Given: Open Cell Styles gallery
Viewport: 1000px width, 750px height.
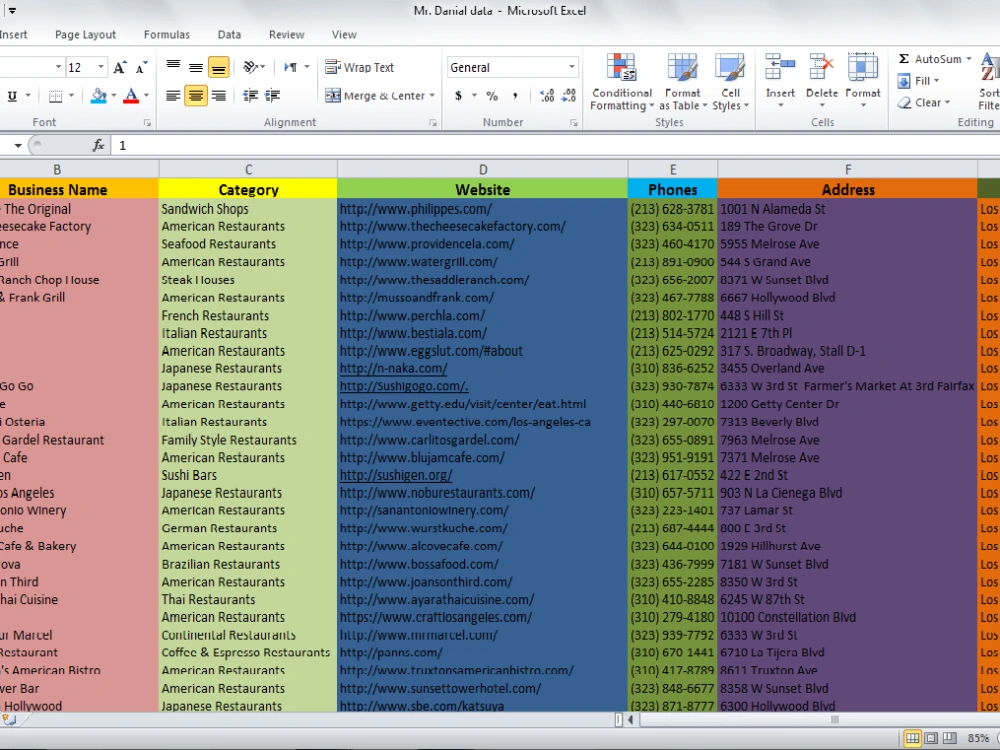Looking at the screenshot, I should point(730,82).
